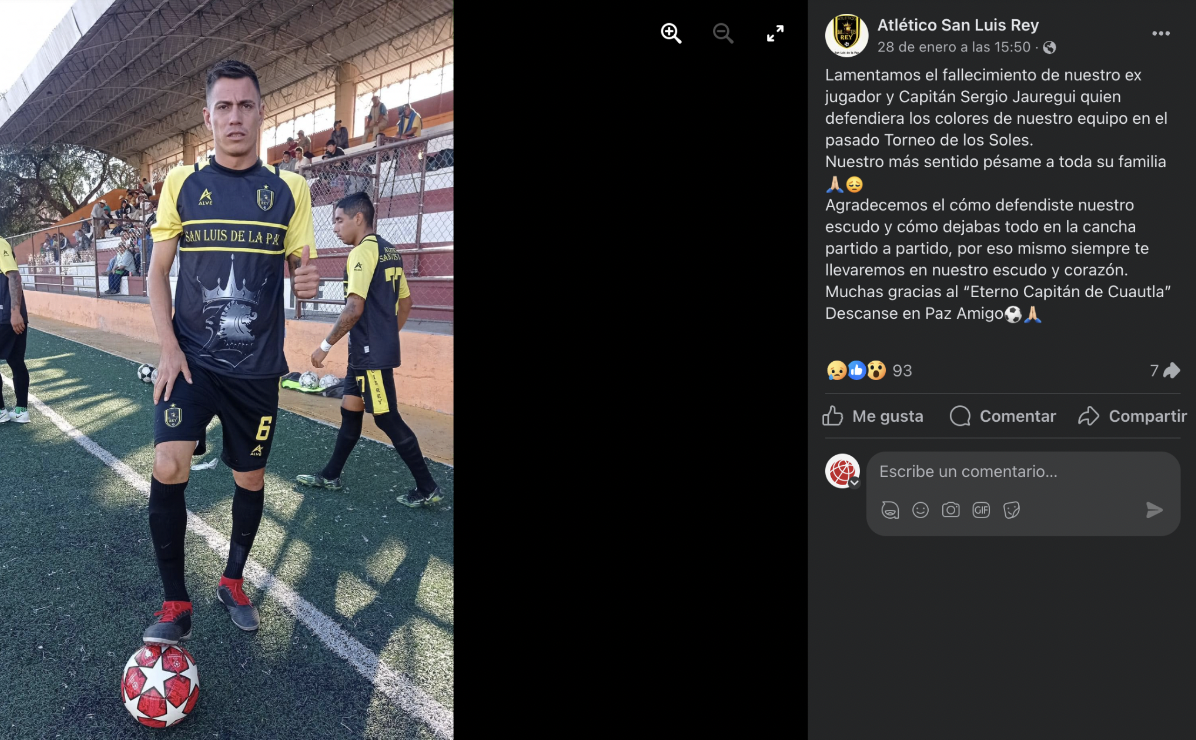Open the 7 shares count
Screen dimensions: 1196x740
(x=1165, y=371)
